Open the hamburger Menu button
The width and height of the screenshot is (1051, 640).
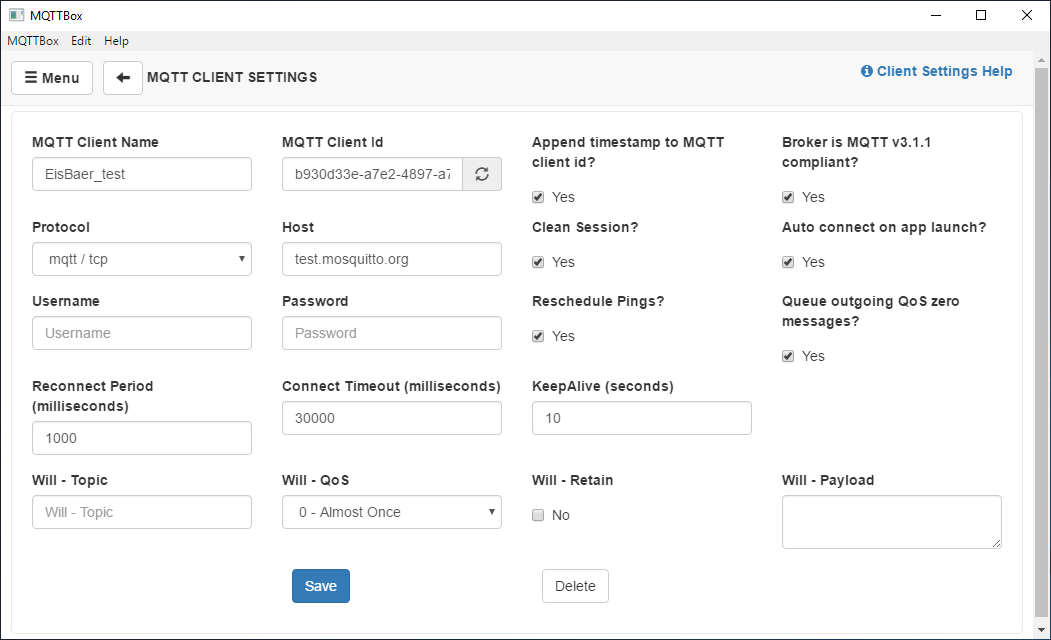[52, 78]
